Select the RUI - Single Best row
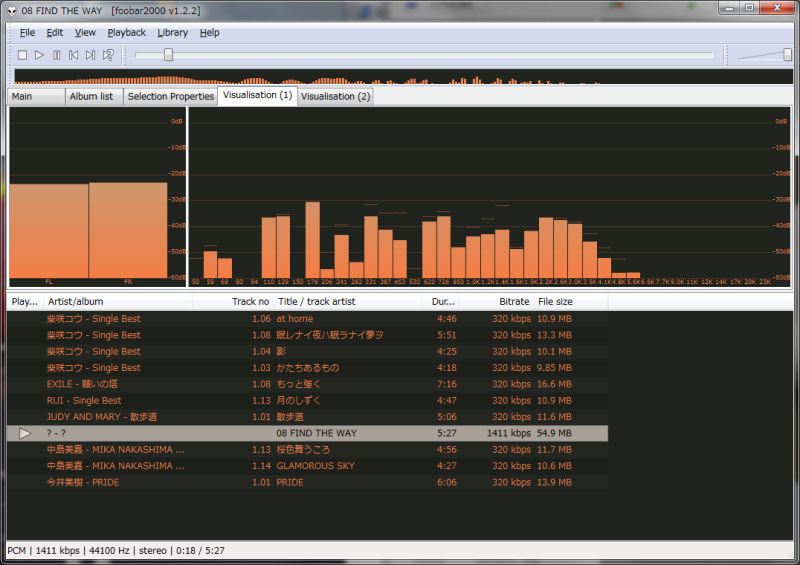Viewport: 800px width, 565px height. tap(307, 401)
